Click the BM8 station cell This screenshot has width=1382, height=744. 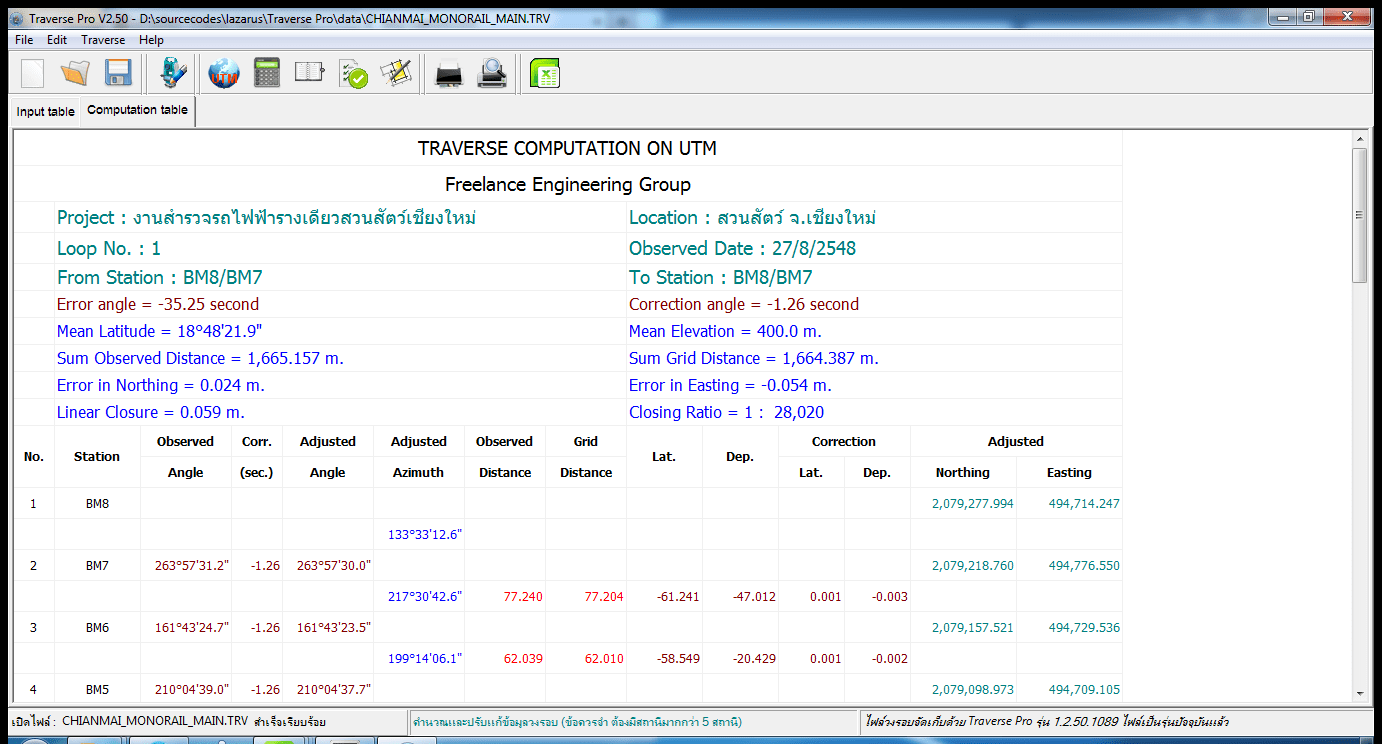tap(97, 503)
